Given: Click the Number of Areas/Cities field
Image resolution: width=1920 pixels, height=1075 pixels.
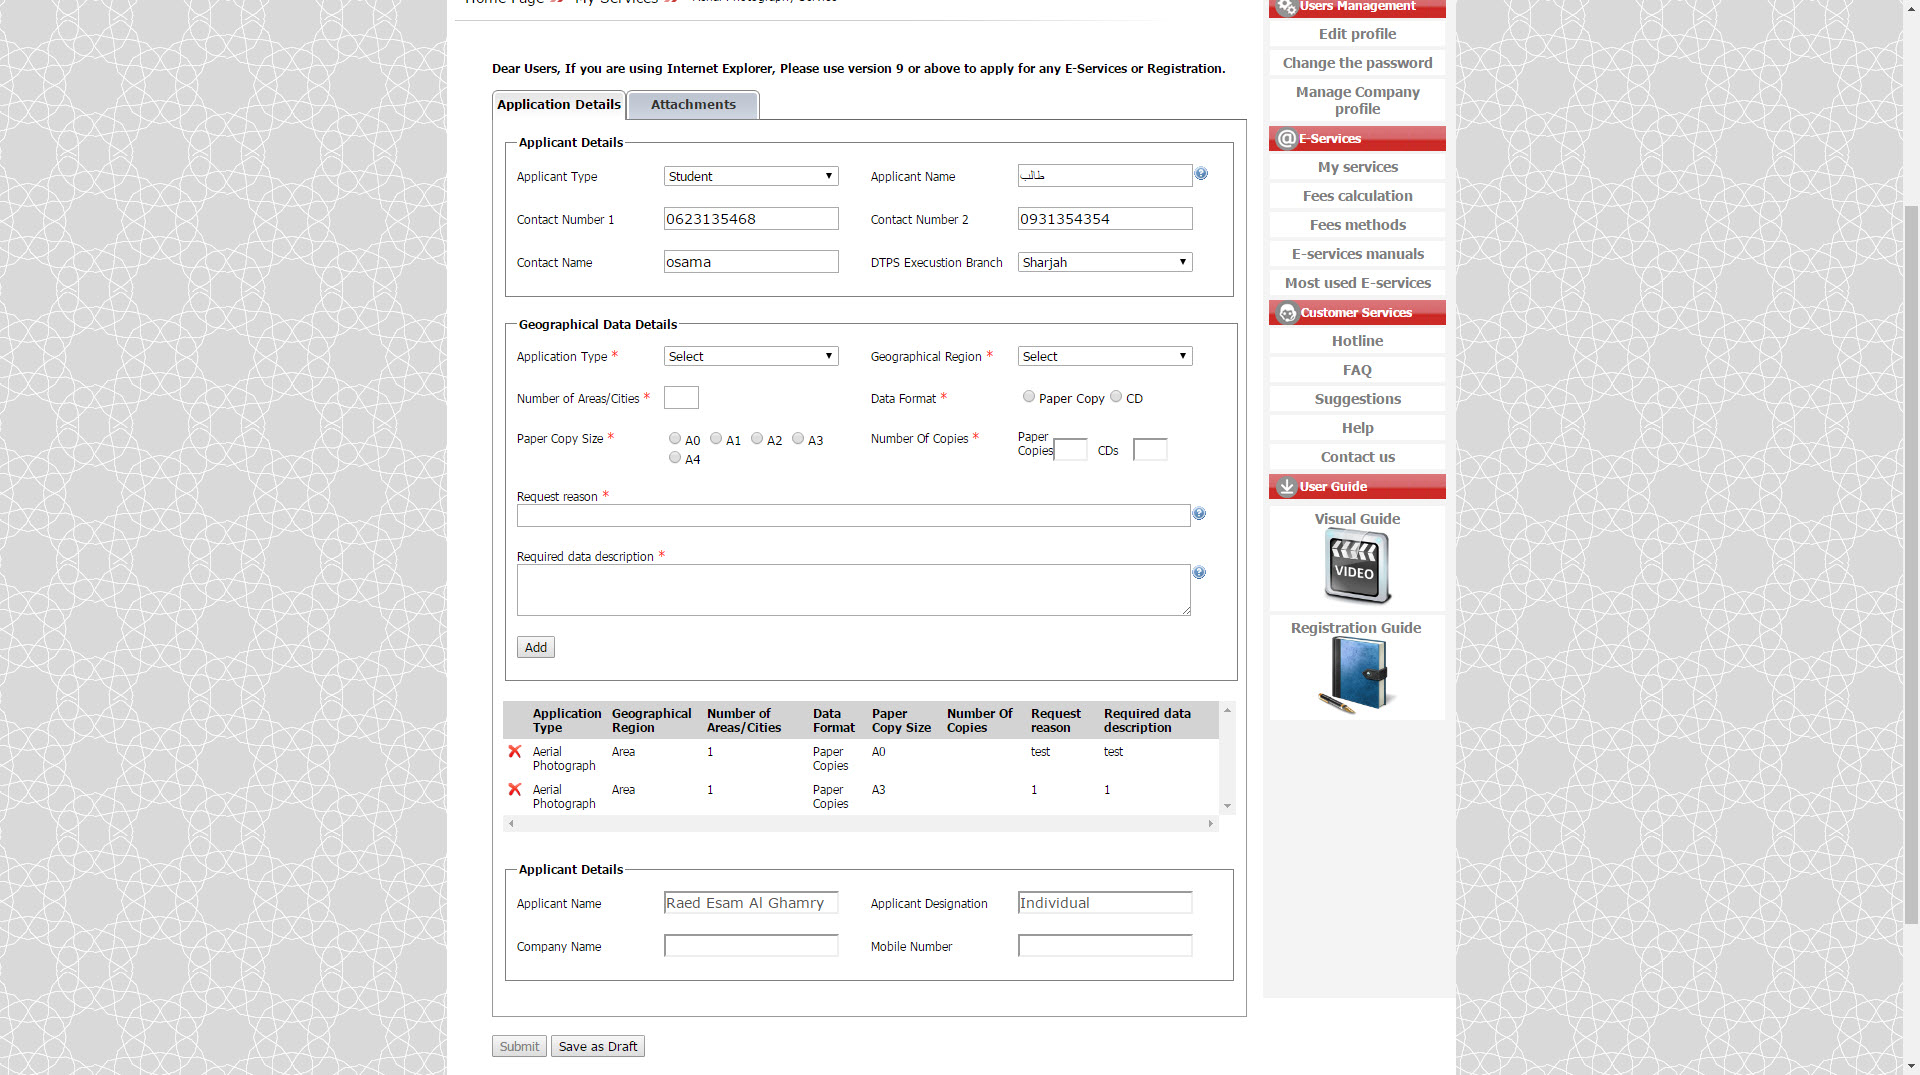Looking at the screenshot, I should click(x=681, y=398).
